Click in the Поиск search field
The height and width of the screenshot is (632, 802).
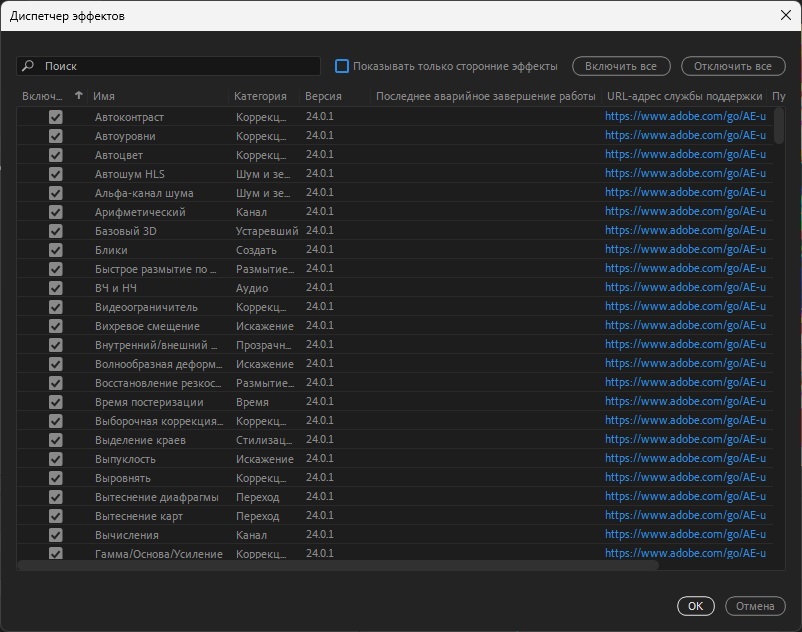pyautogui.click(x=178, y=66)
